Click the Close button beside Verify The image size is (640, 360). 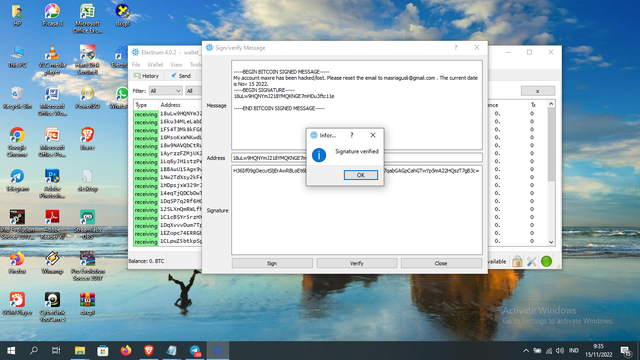click(441, 263)
